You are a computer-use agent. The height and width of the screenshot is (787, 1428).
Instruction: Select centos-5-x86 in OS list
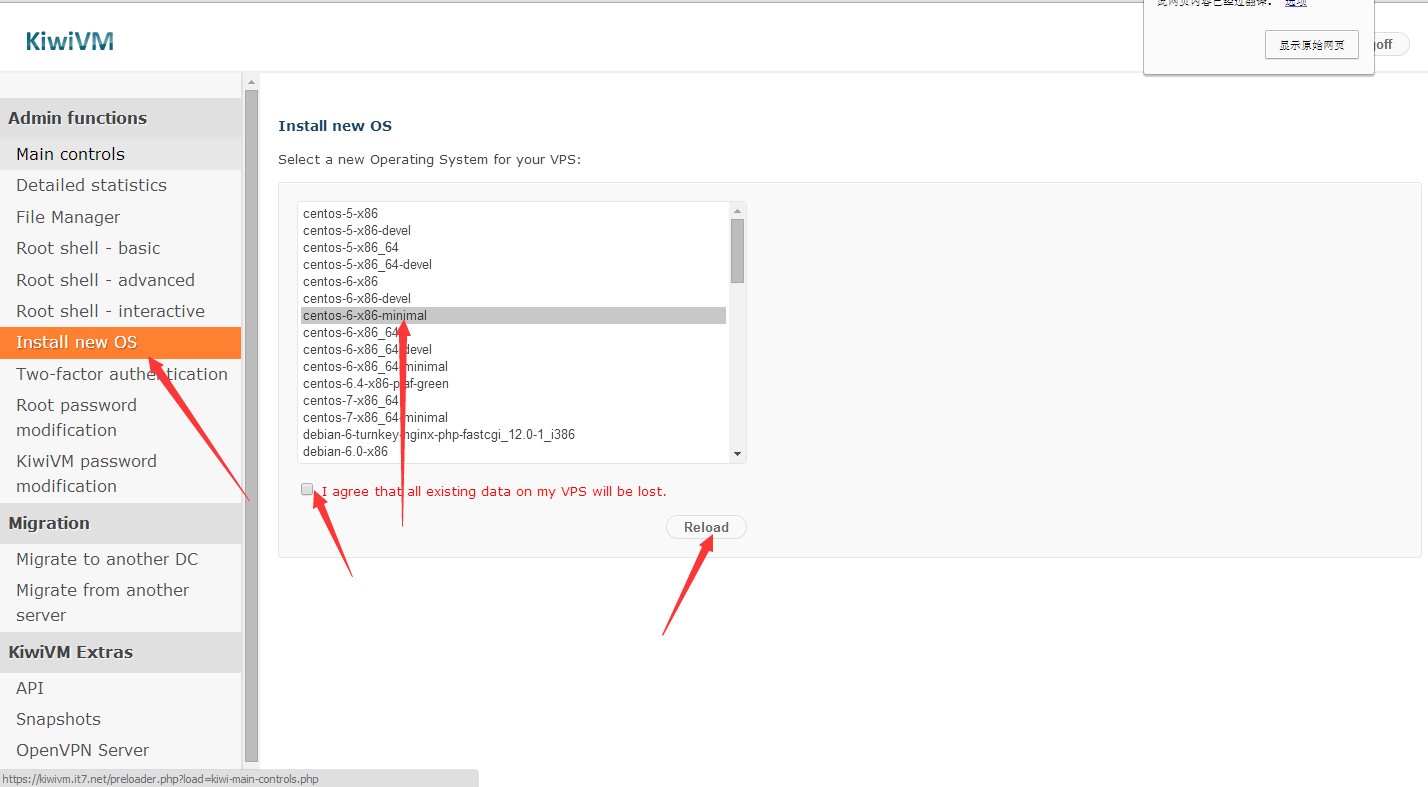(513, 213)
